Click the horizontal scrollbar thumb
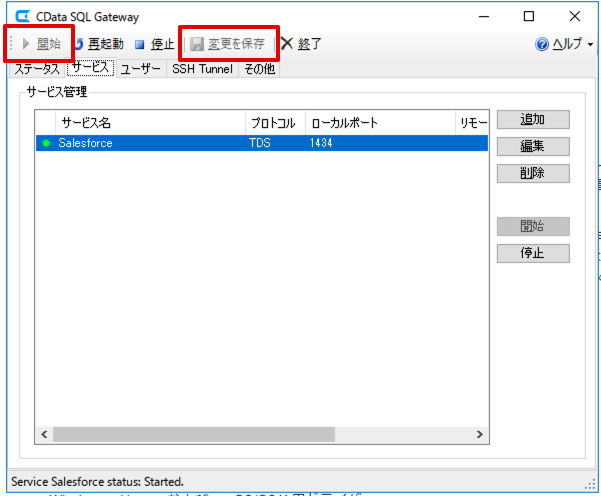The height and width of the screenshot is (496, 601). (194, 434)
